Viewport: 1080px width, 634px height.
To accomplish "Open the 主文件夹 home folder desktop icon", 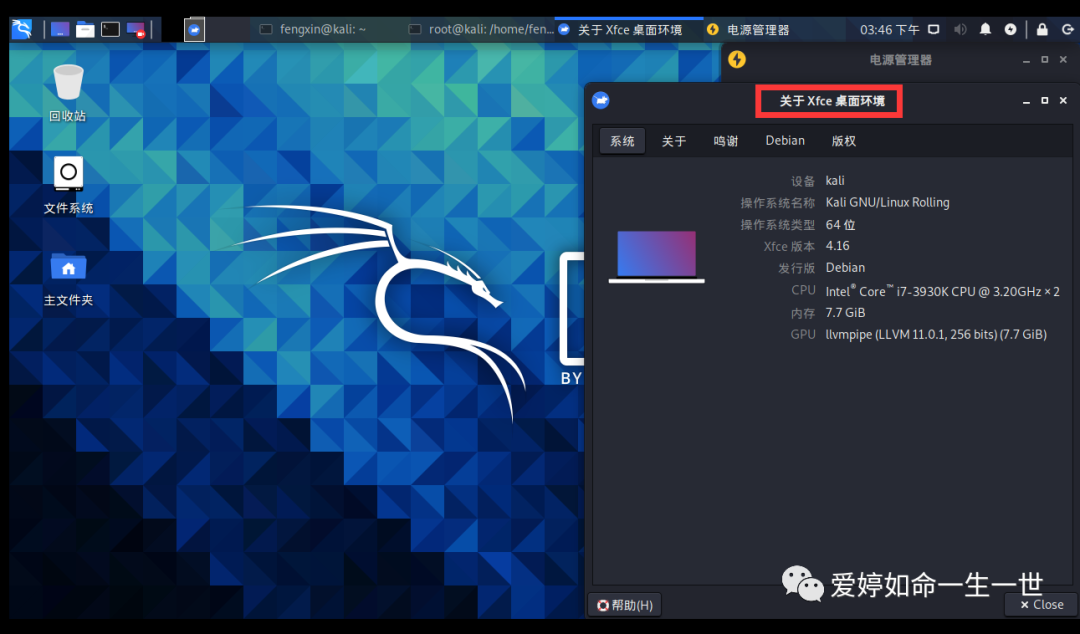I will point(68,279).
